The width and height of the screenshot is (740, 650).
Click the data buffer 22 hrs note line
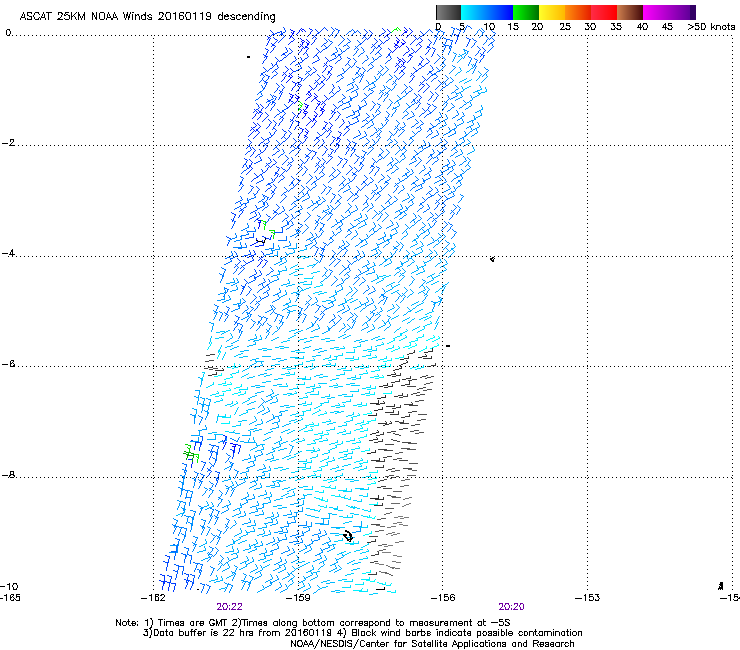point(362,633)
